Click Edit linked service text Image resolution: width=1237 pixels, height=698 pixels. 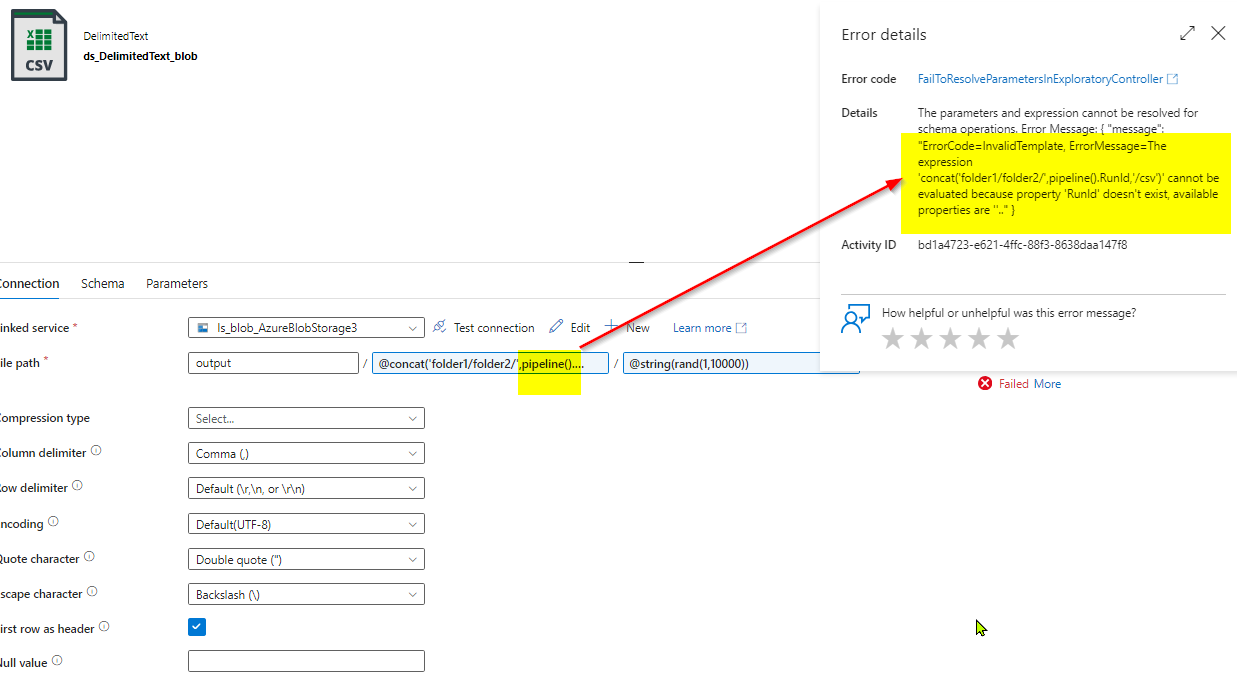580,328
